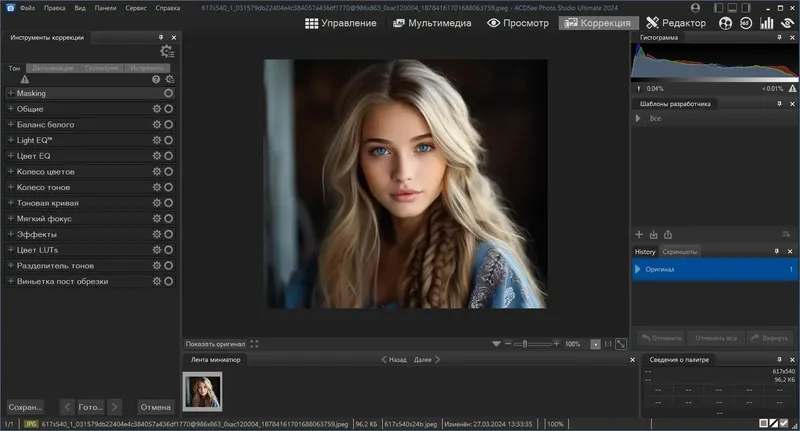Click the film reel mode icon
This screenshot has width=800, height=431.
[x=725, y=23]
